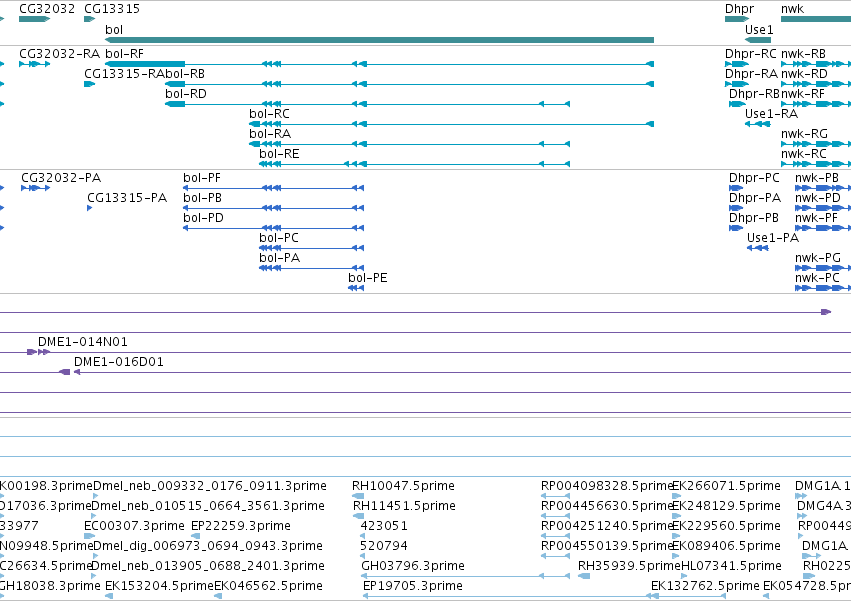The image size is (851, 601).
Task: Open the GH03796.3prime label
Action: 413,566
